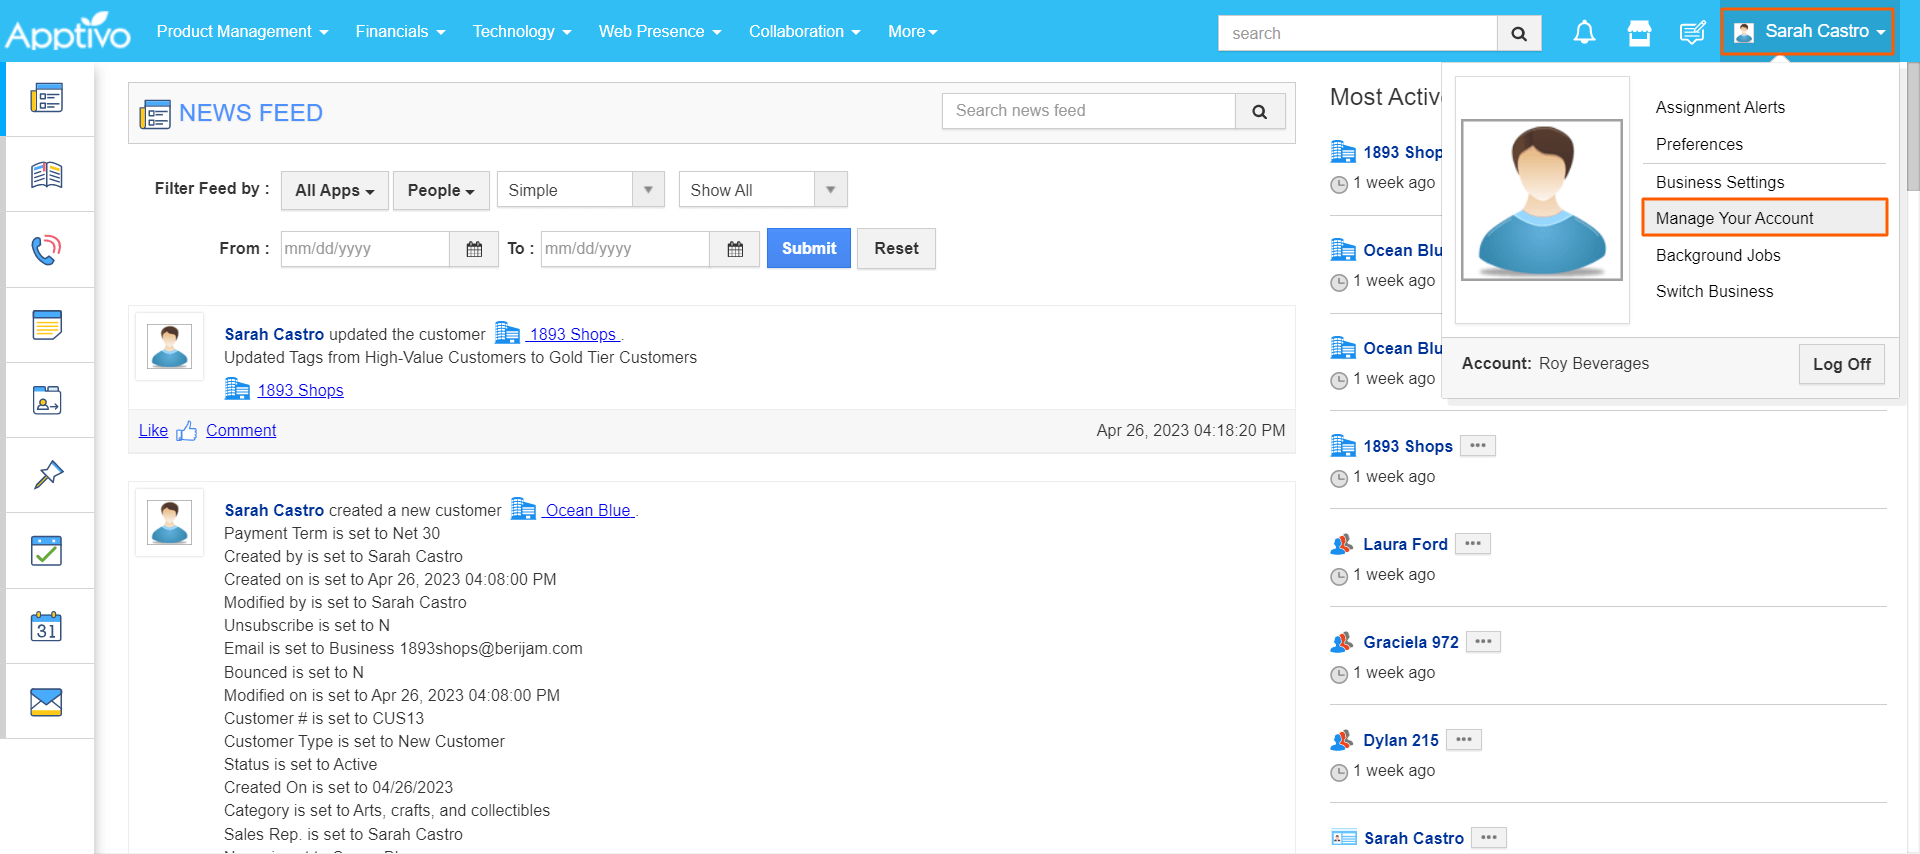Click the Apptivo logo
The height and width of the screenshot is (854, 1920).
tap(68, 32)
